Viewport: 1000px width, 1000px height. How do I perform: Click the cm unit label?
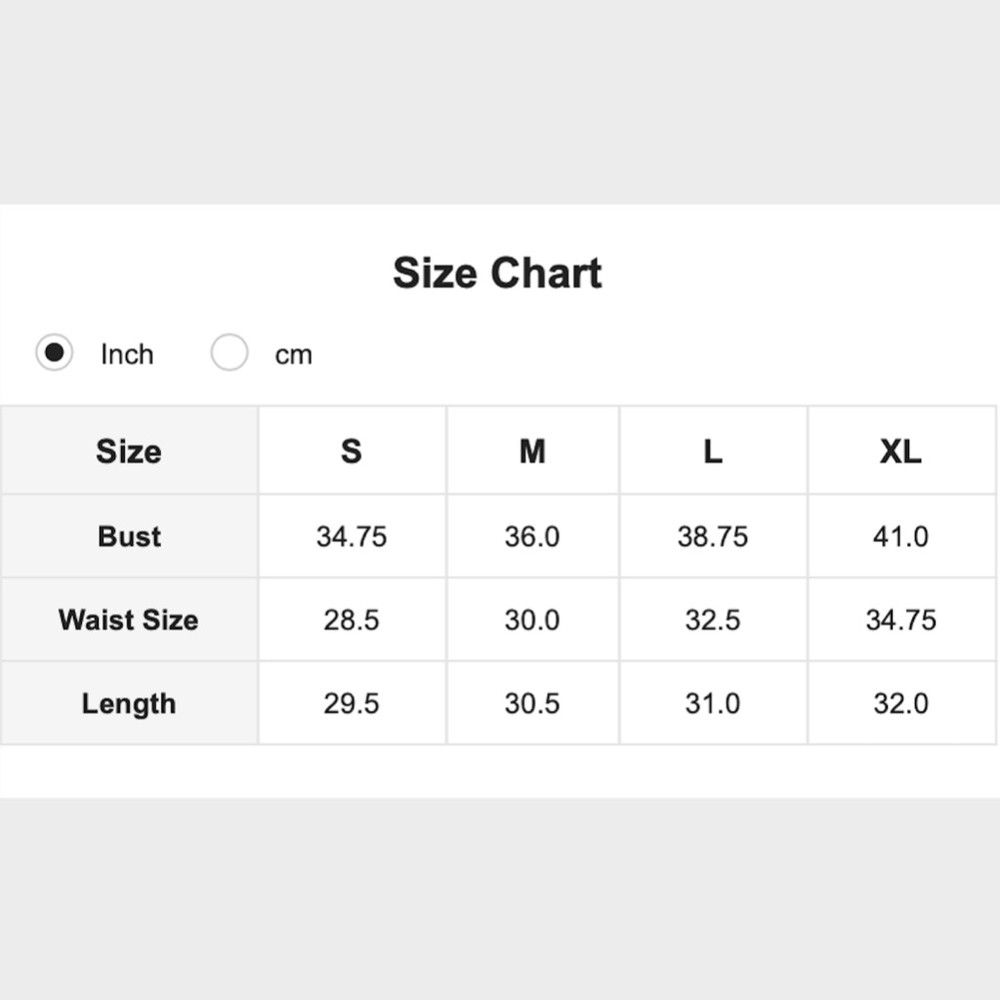point(293,355)
